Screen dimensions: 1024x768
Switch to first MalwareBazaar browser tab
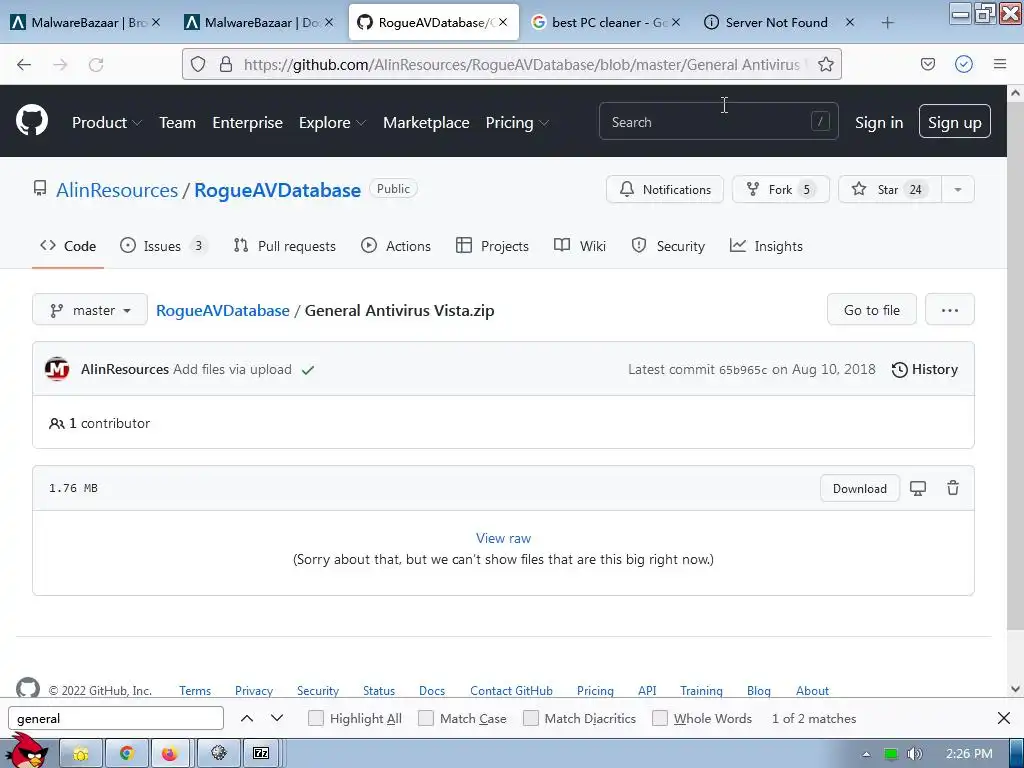tap(84, 23)
